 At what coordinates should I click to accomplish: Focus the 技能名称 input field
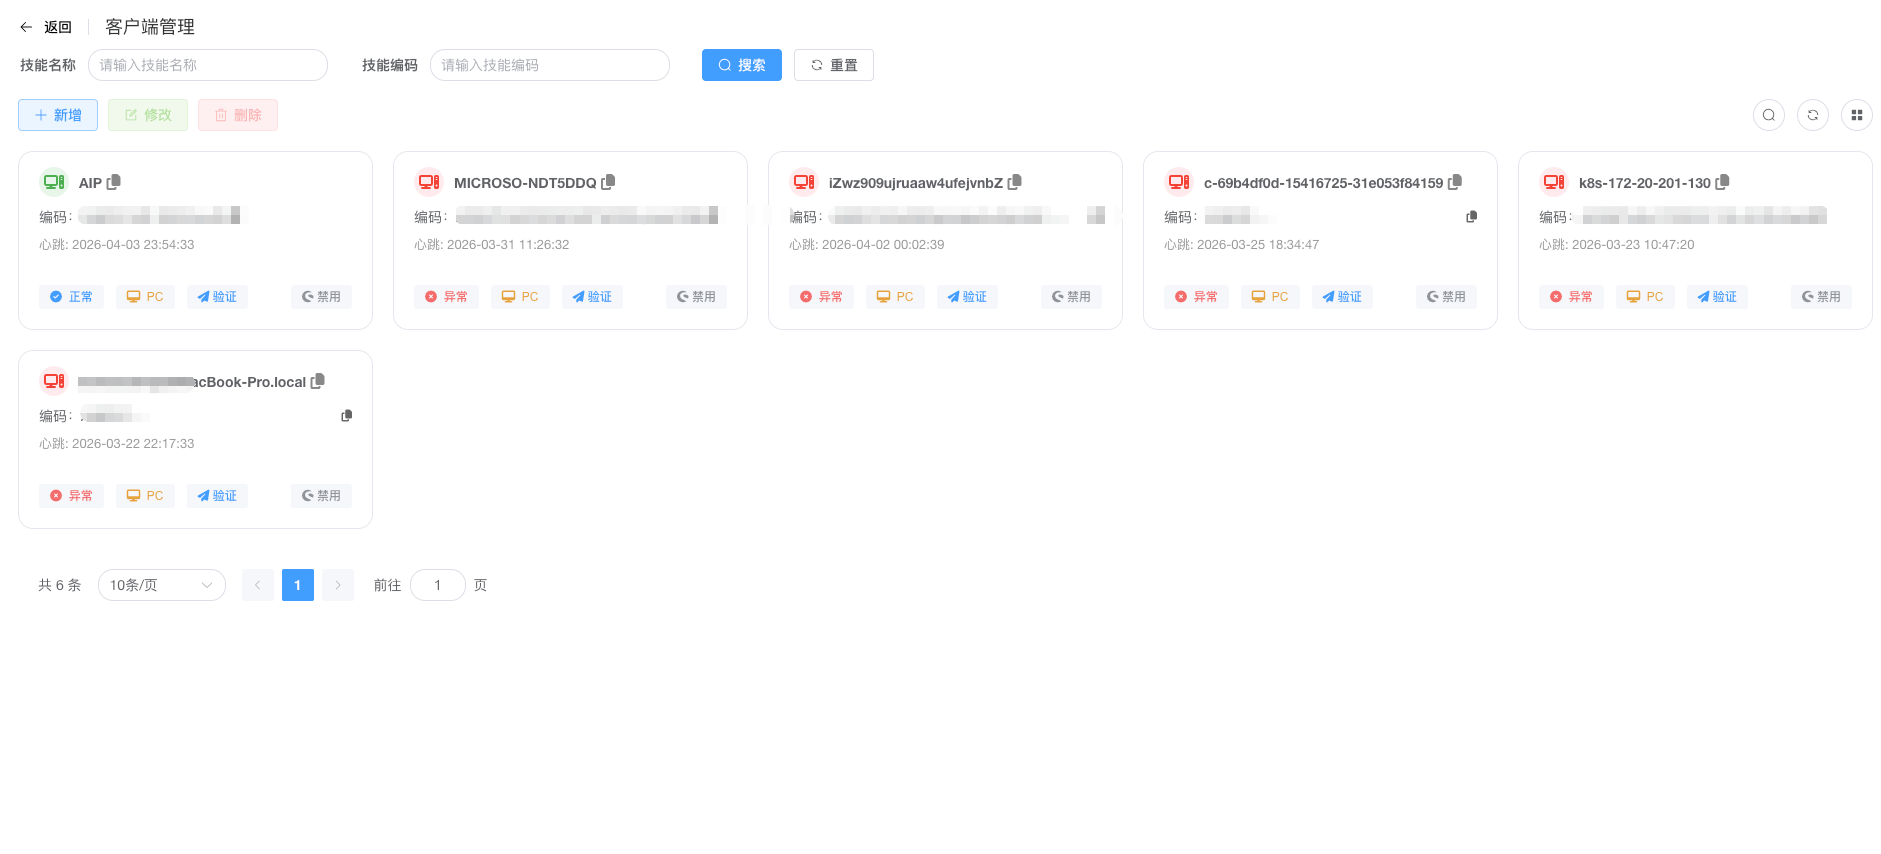click(x=208, y=65)
